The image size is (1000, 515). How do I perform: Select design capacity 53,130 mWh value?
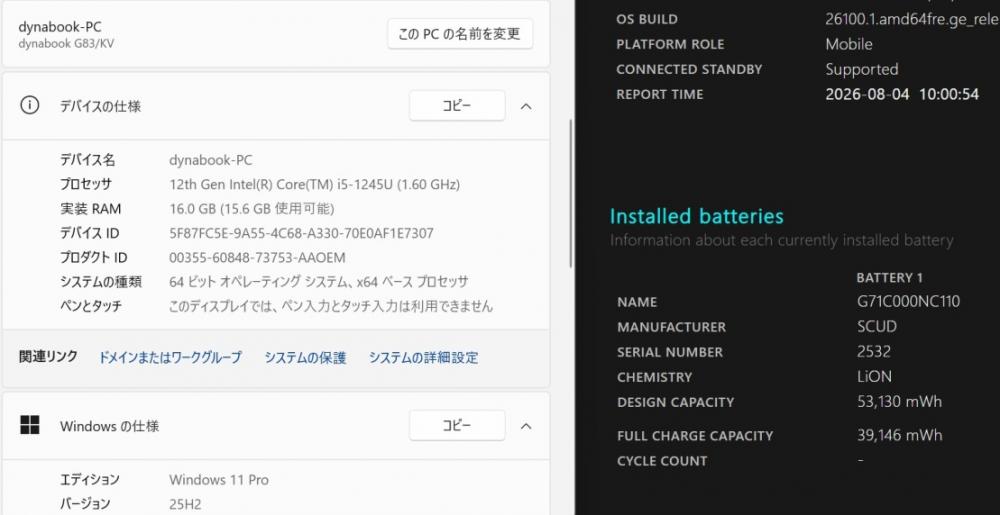click(x=899, y=402)
